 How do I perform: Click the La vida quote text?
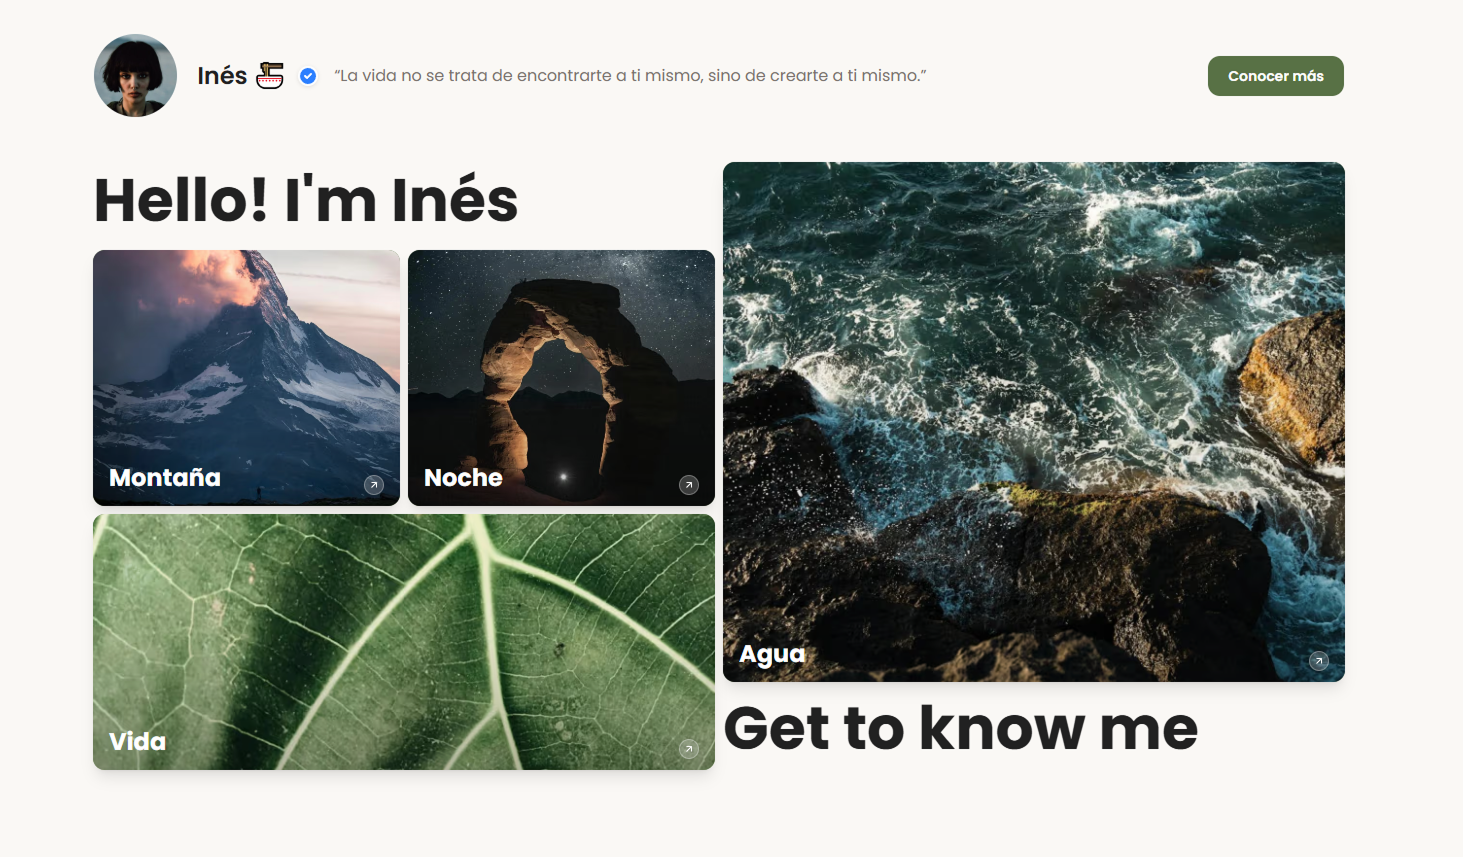630,76
